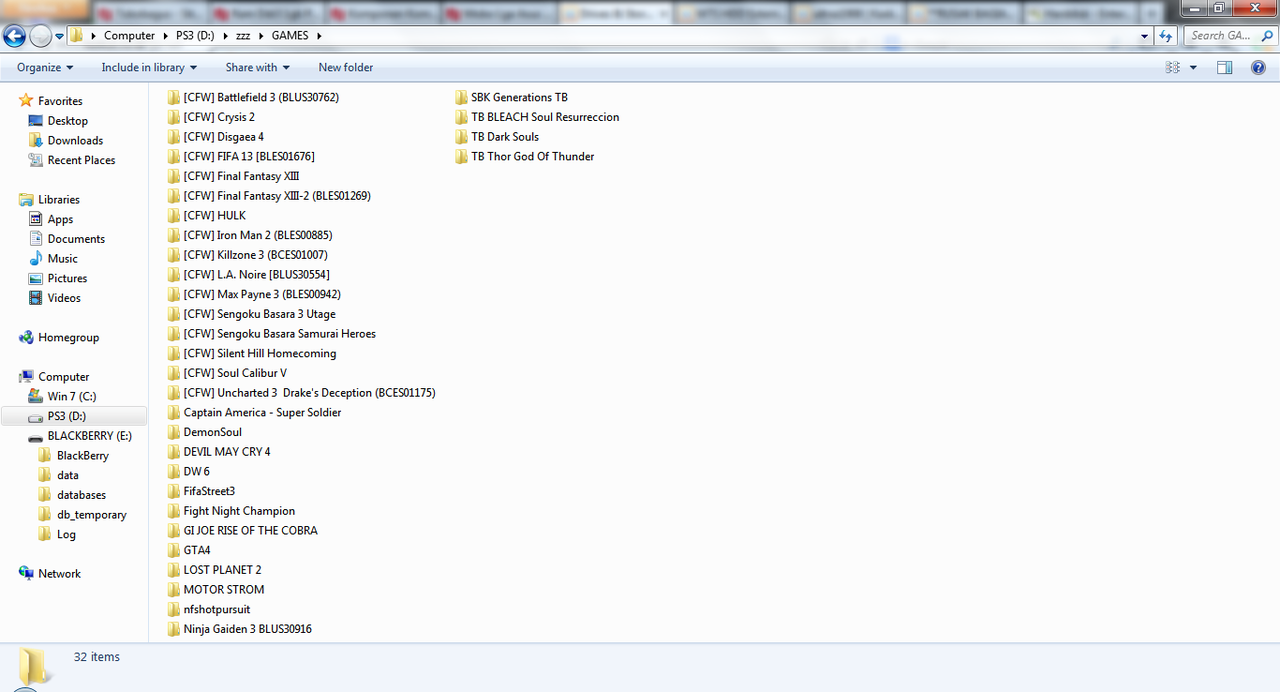The image size is (1280, 692).
Task: Open the Apps library
Action: coord(60,219)
